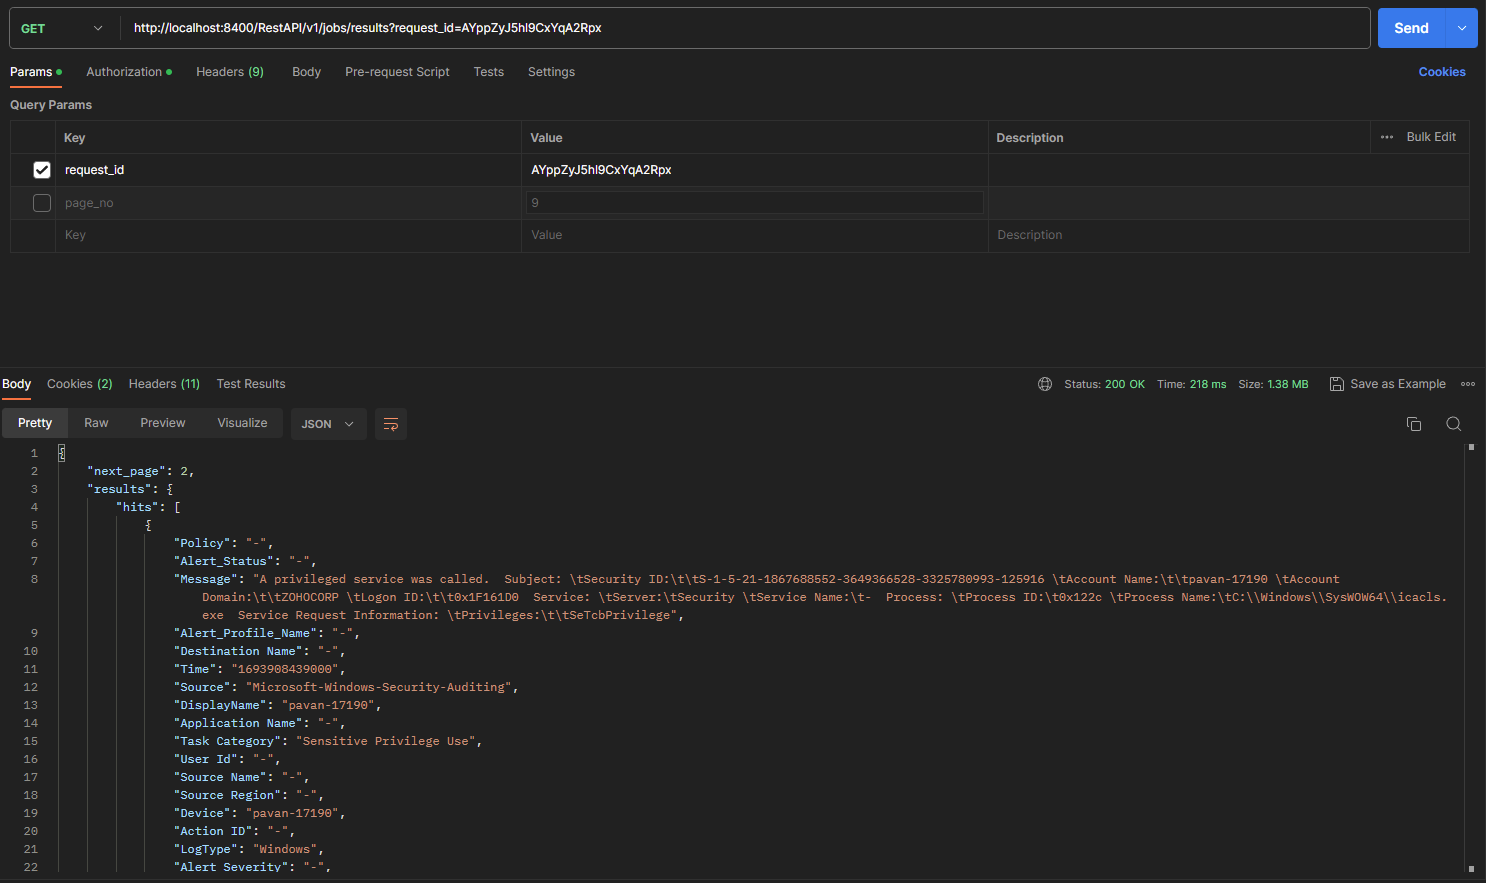Open search in the response body
The image size is (1486, 883).
(x=1453, y=424)
